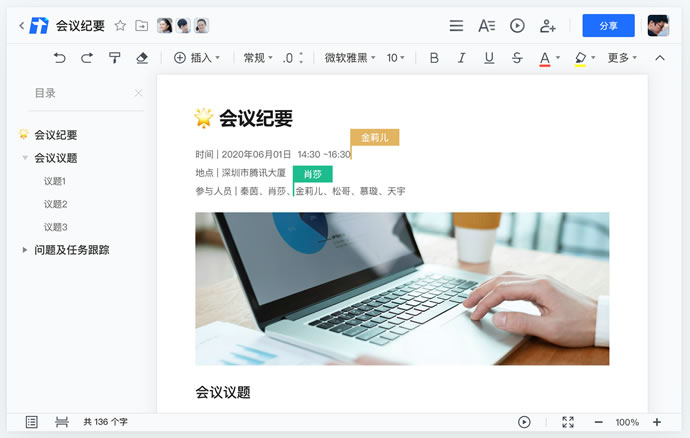Start slideshow from the status bar play icon
Image resolution: width=690 pixels, height=438 pixels.
(524, 422)
